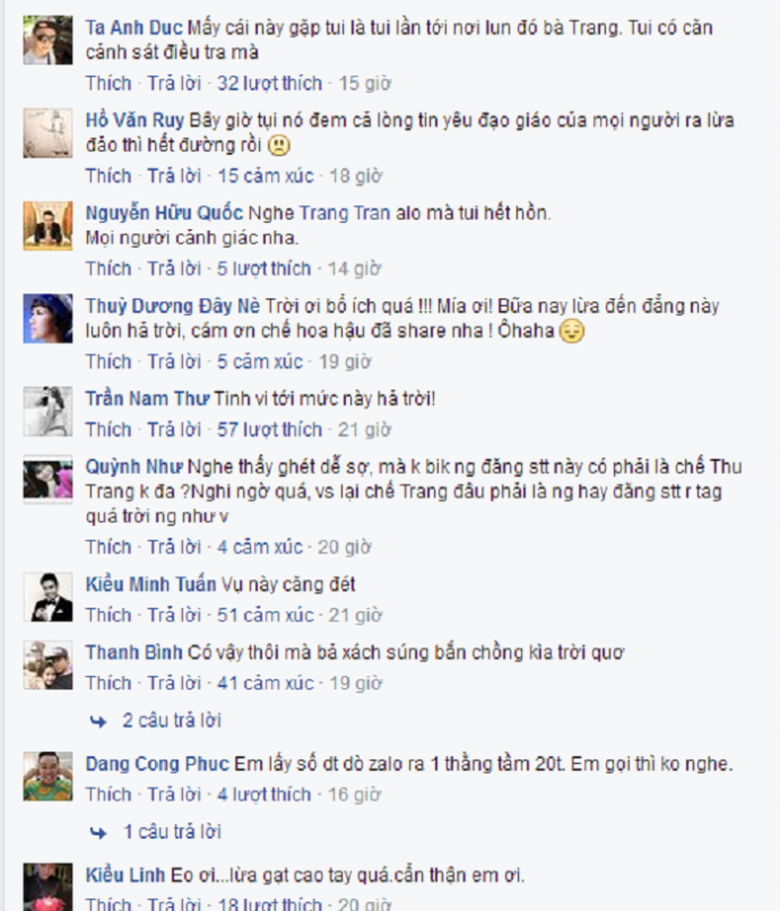Reply to Quỳnh Như's comment via Trả lời
The width and height of the screenshot is (780, 911).
174,547
